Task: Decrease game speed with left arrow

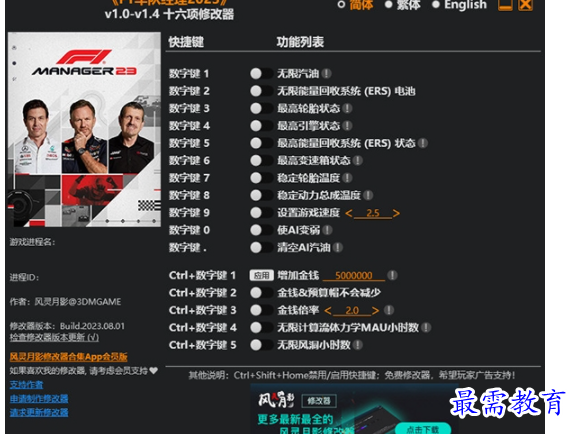Action: [348, 213]
